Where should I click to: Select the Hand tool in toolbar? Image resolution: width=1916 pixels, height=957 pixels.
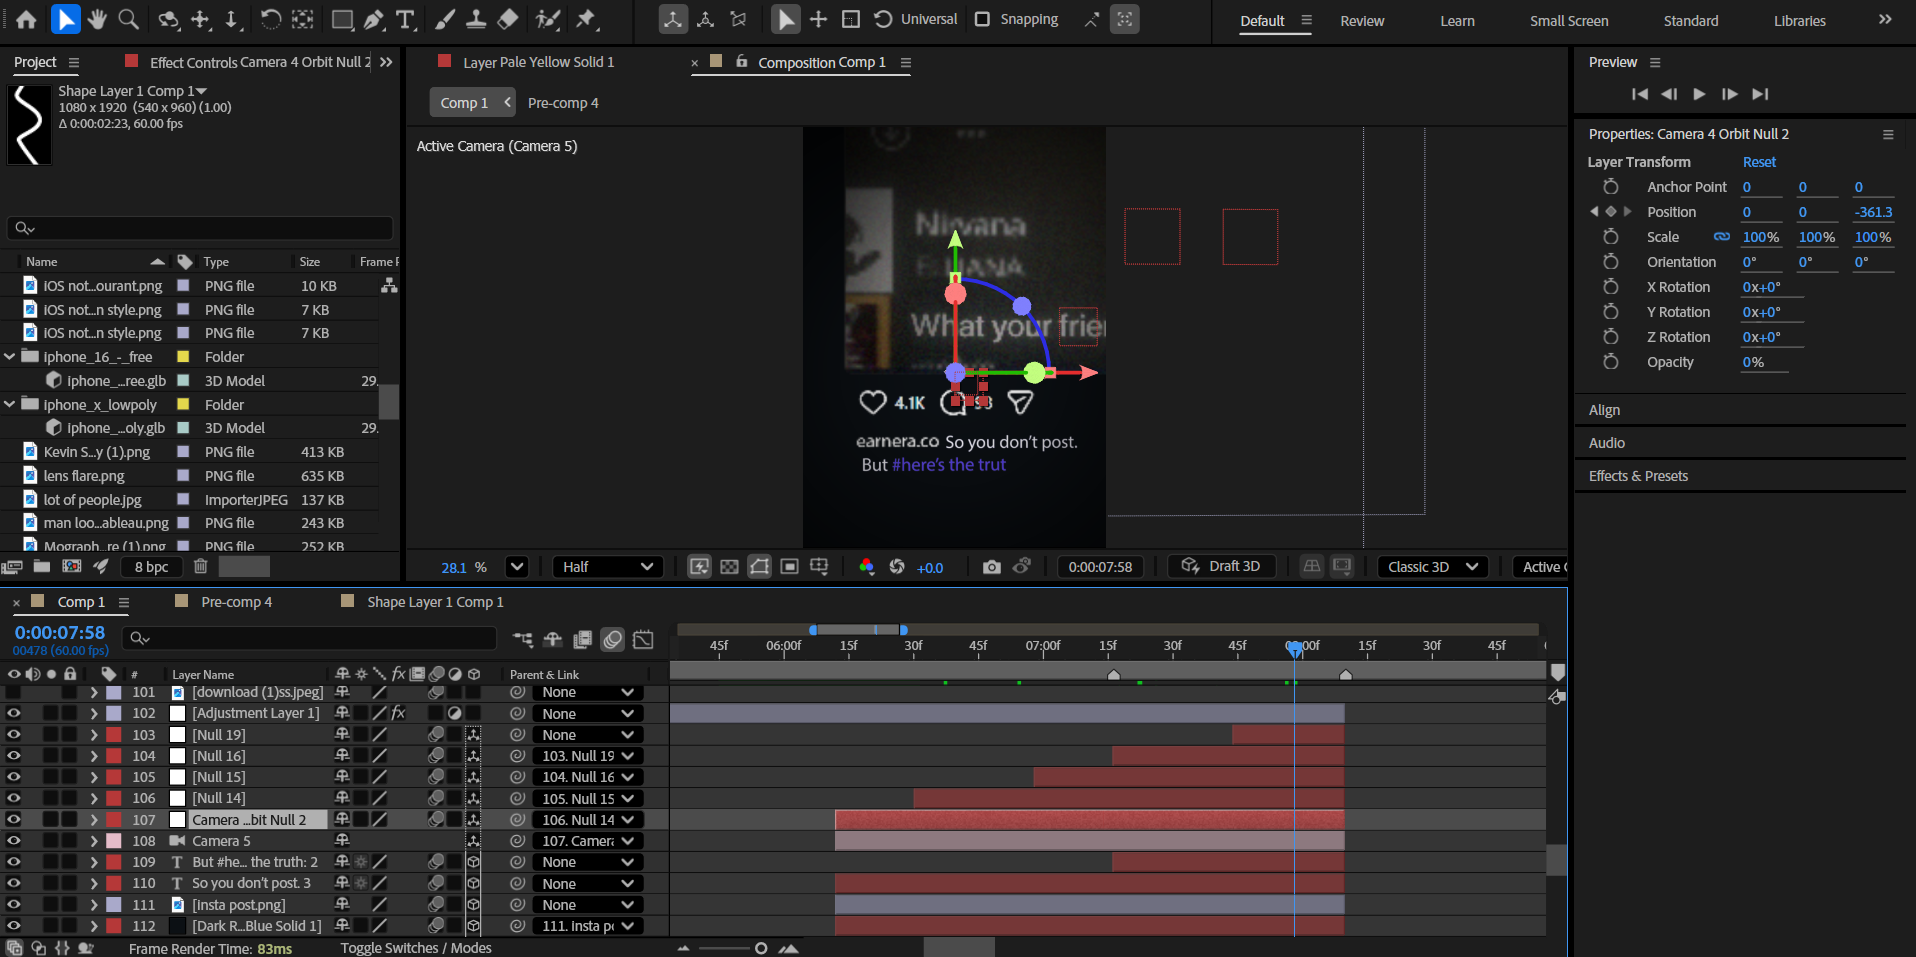pyautogui.click(x=97, y=19)
